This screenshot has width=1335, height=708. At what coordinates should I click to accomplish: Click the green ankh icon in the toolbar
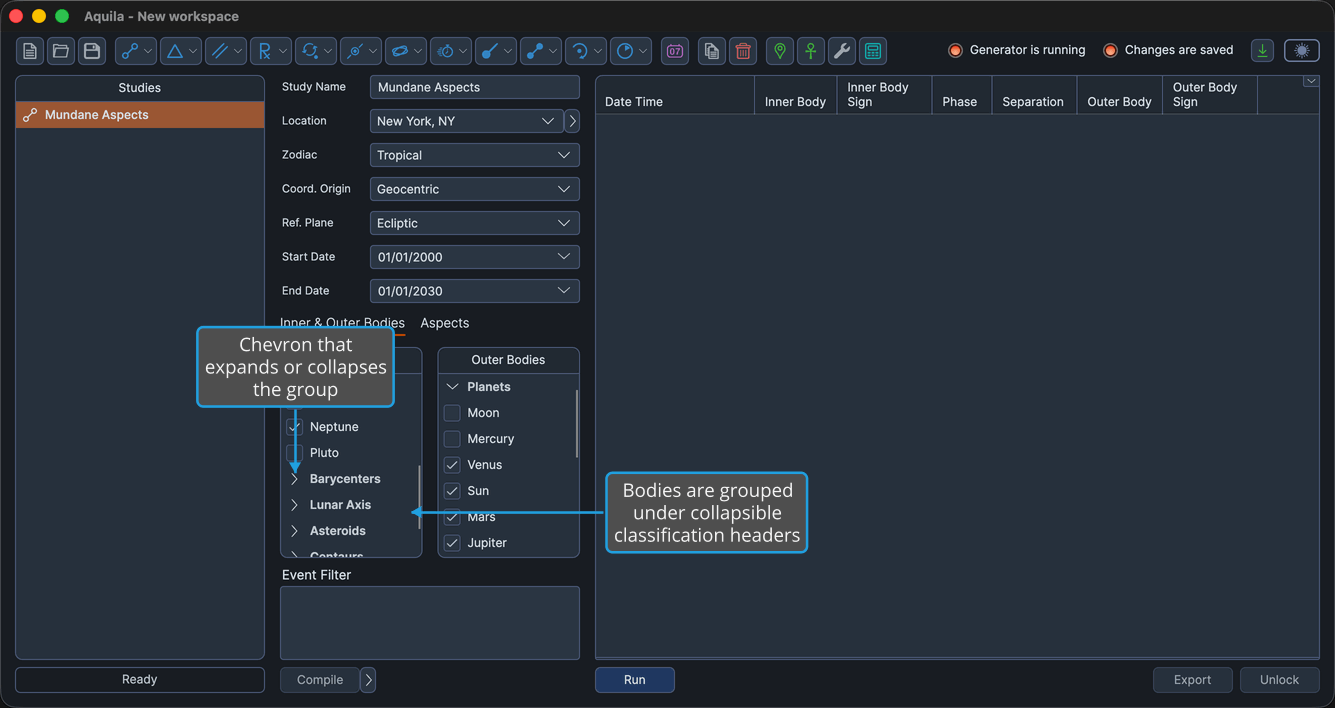(x=811, y=51)
